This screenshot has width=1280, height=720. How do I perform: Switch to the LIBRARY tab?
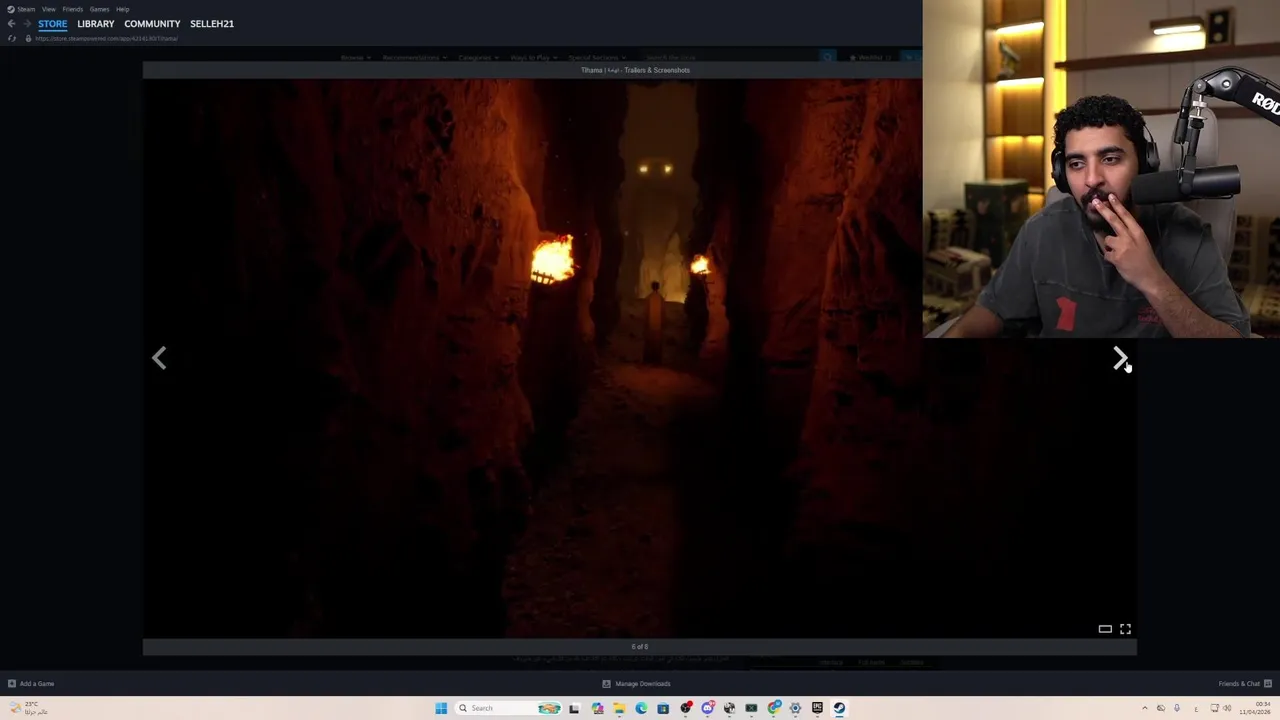click(x=96, y=23)
